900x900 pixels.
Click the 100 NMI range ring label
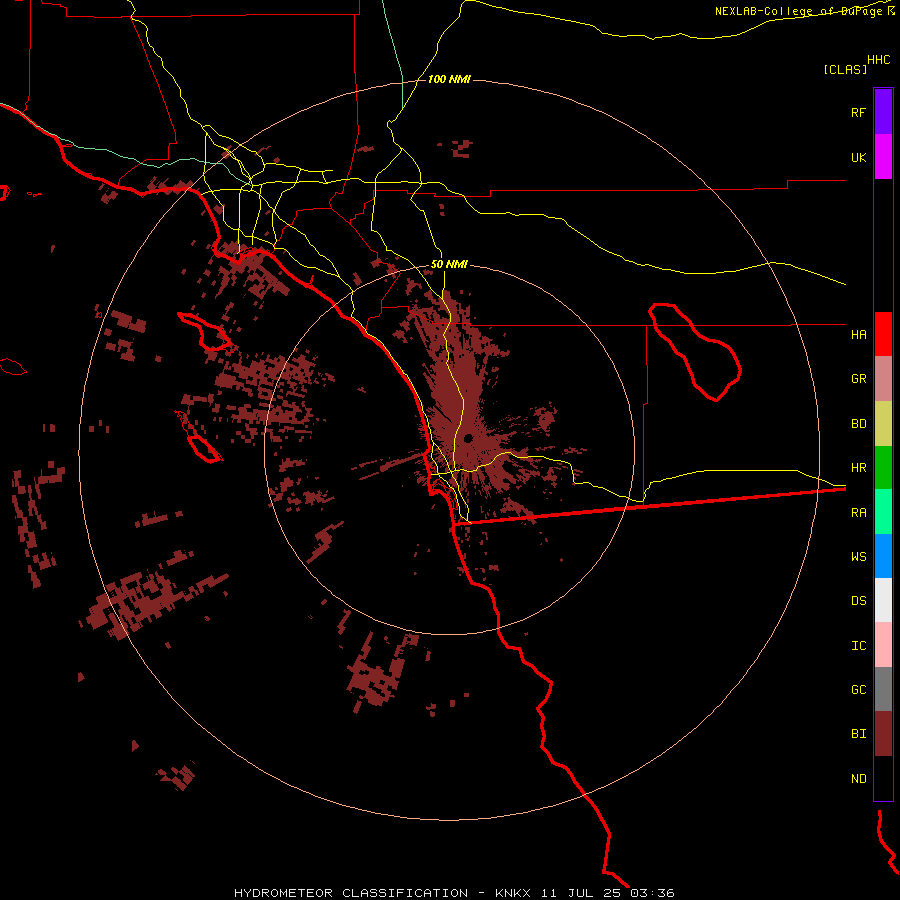point(449,79)
